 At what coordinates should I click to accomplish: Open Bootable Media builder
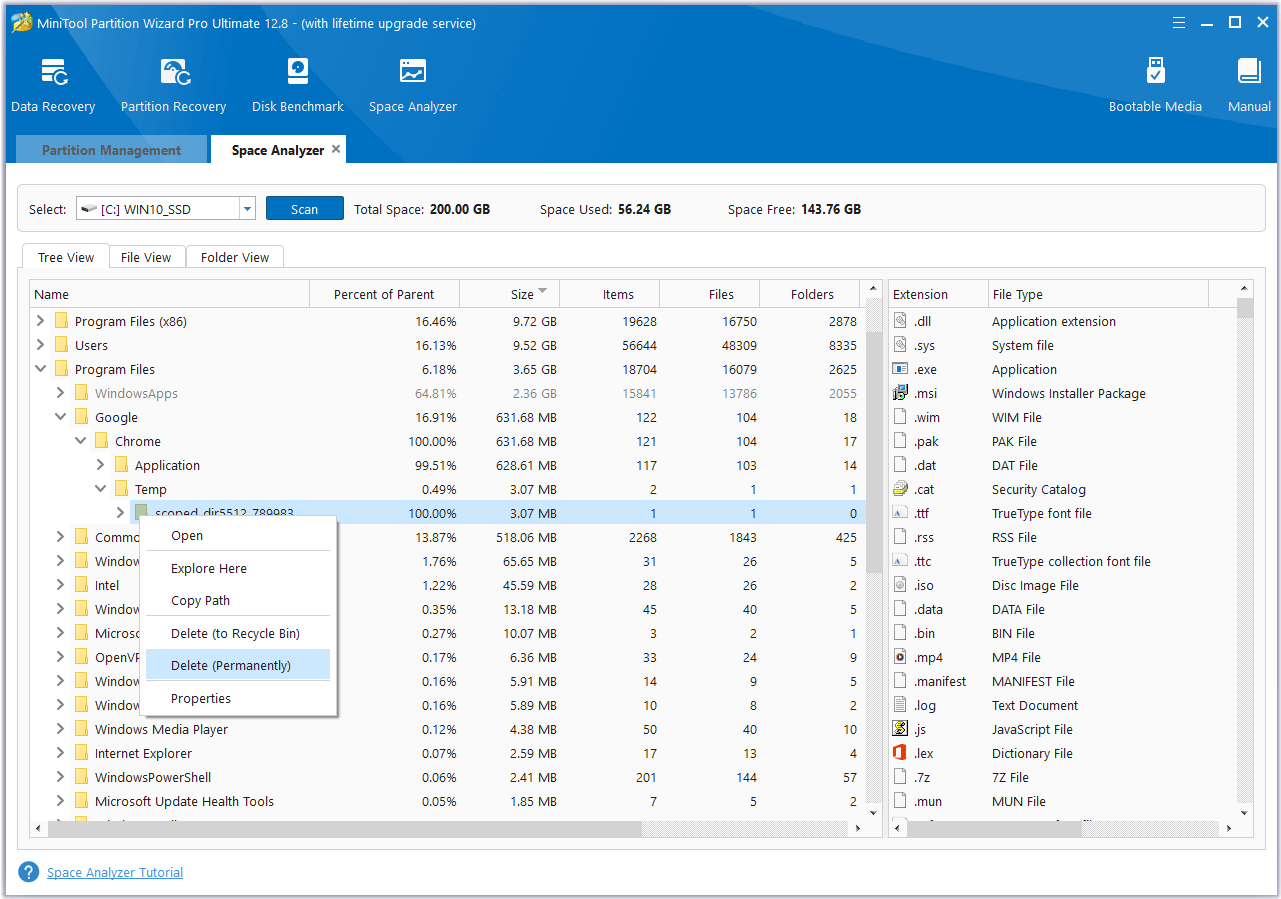point(1155,84)
